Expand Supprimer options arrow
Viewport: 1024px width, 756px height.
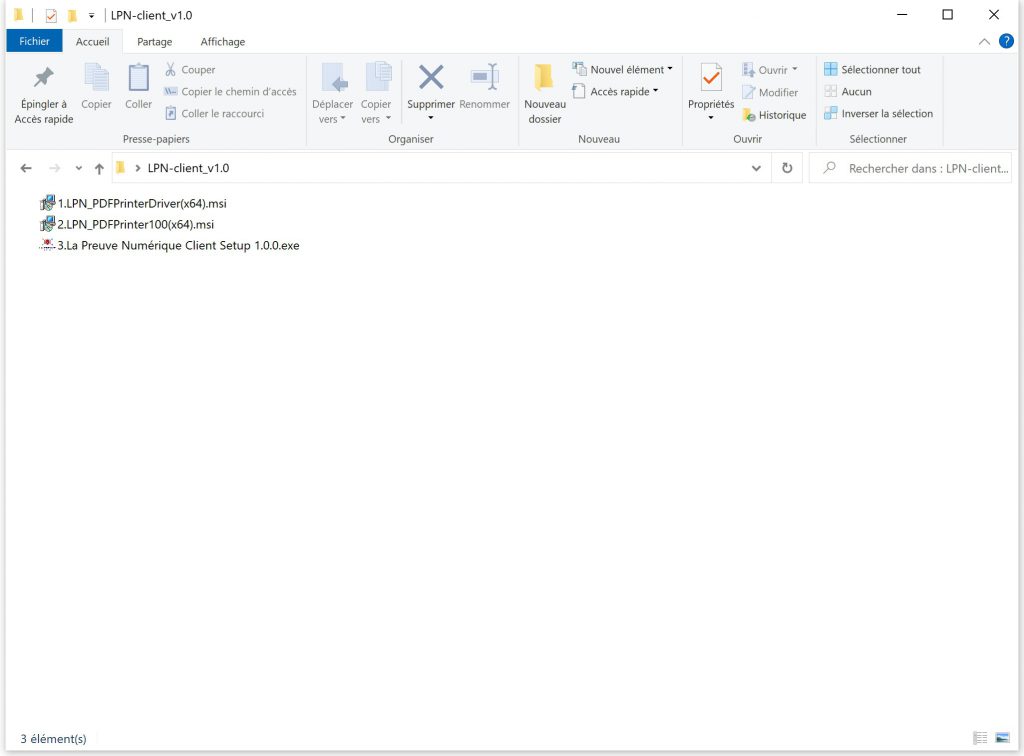431,118
